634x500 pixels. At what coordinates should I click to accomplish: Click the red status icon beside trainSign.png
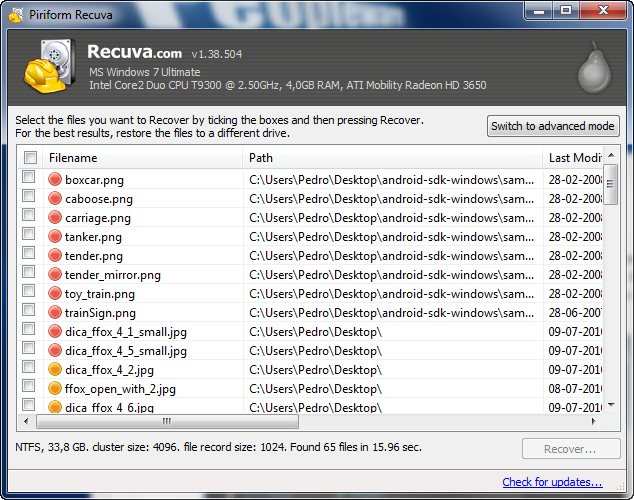coord(55,312)
